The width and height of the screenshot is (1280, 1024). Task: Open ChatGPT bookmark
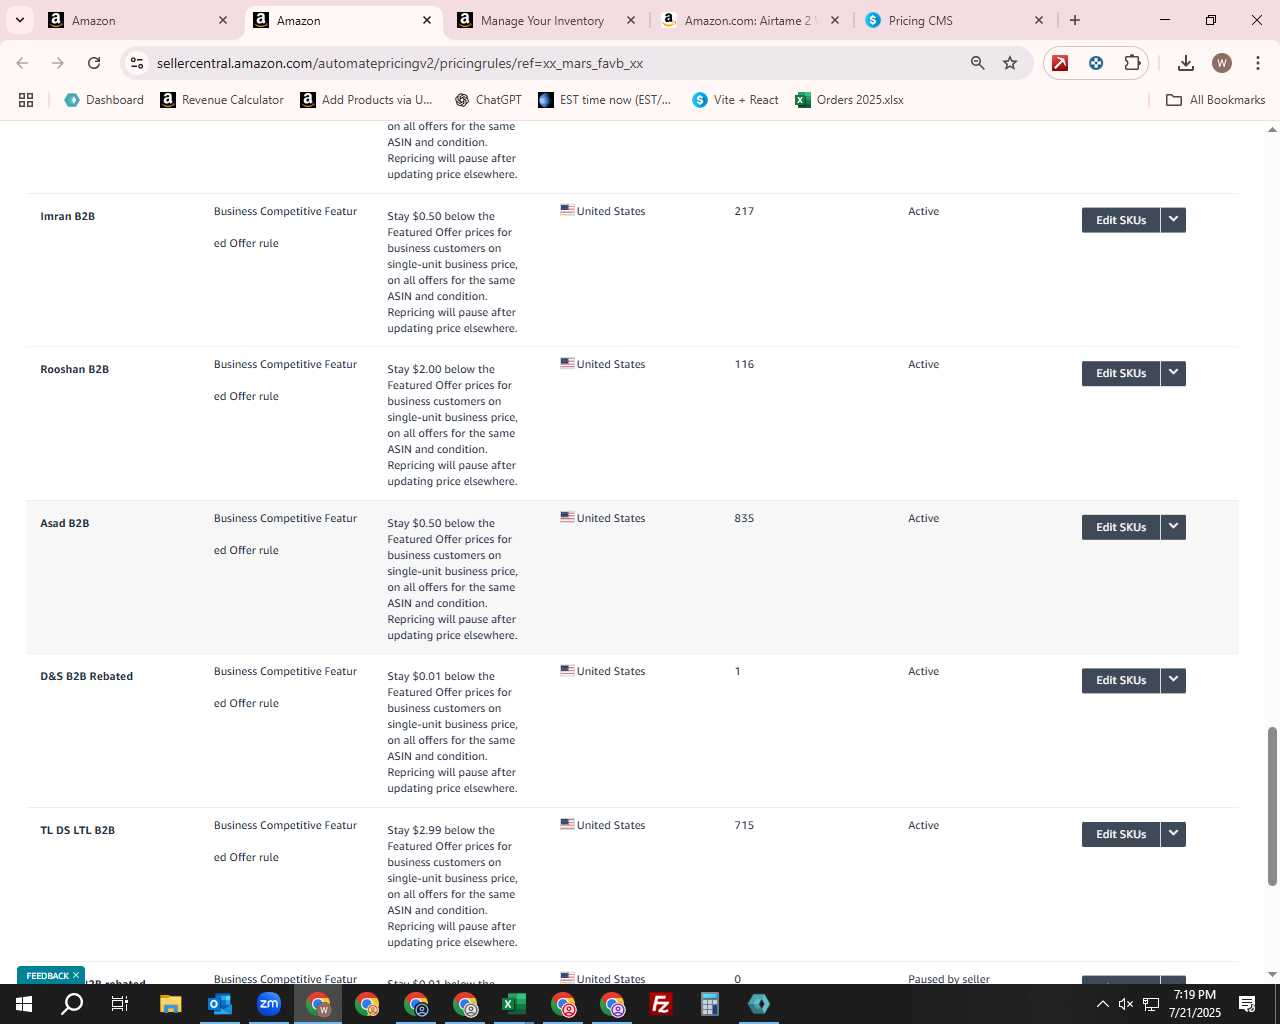coord(488,100)
